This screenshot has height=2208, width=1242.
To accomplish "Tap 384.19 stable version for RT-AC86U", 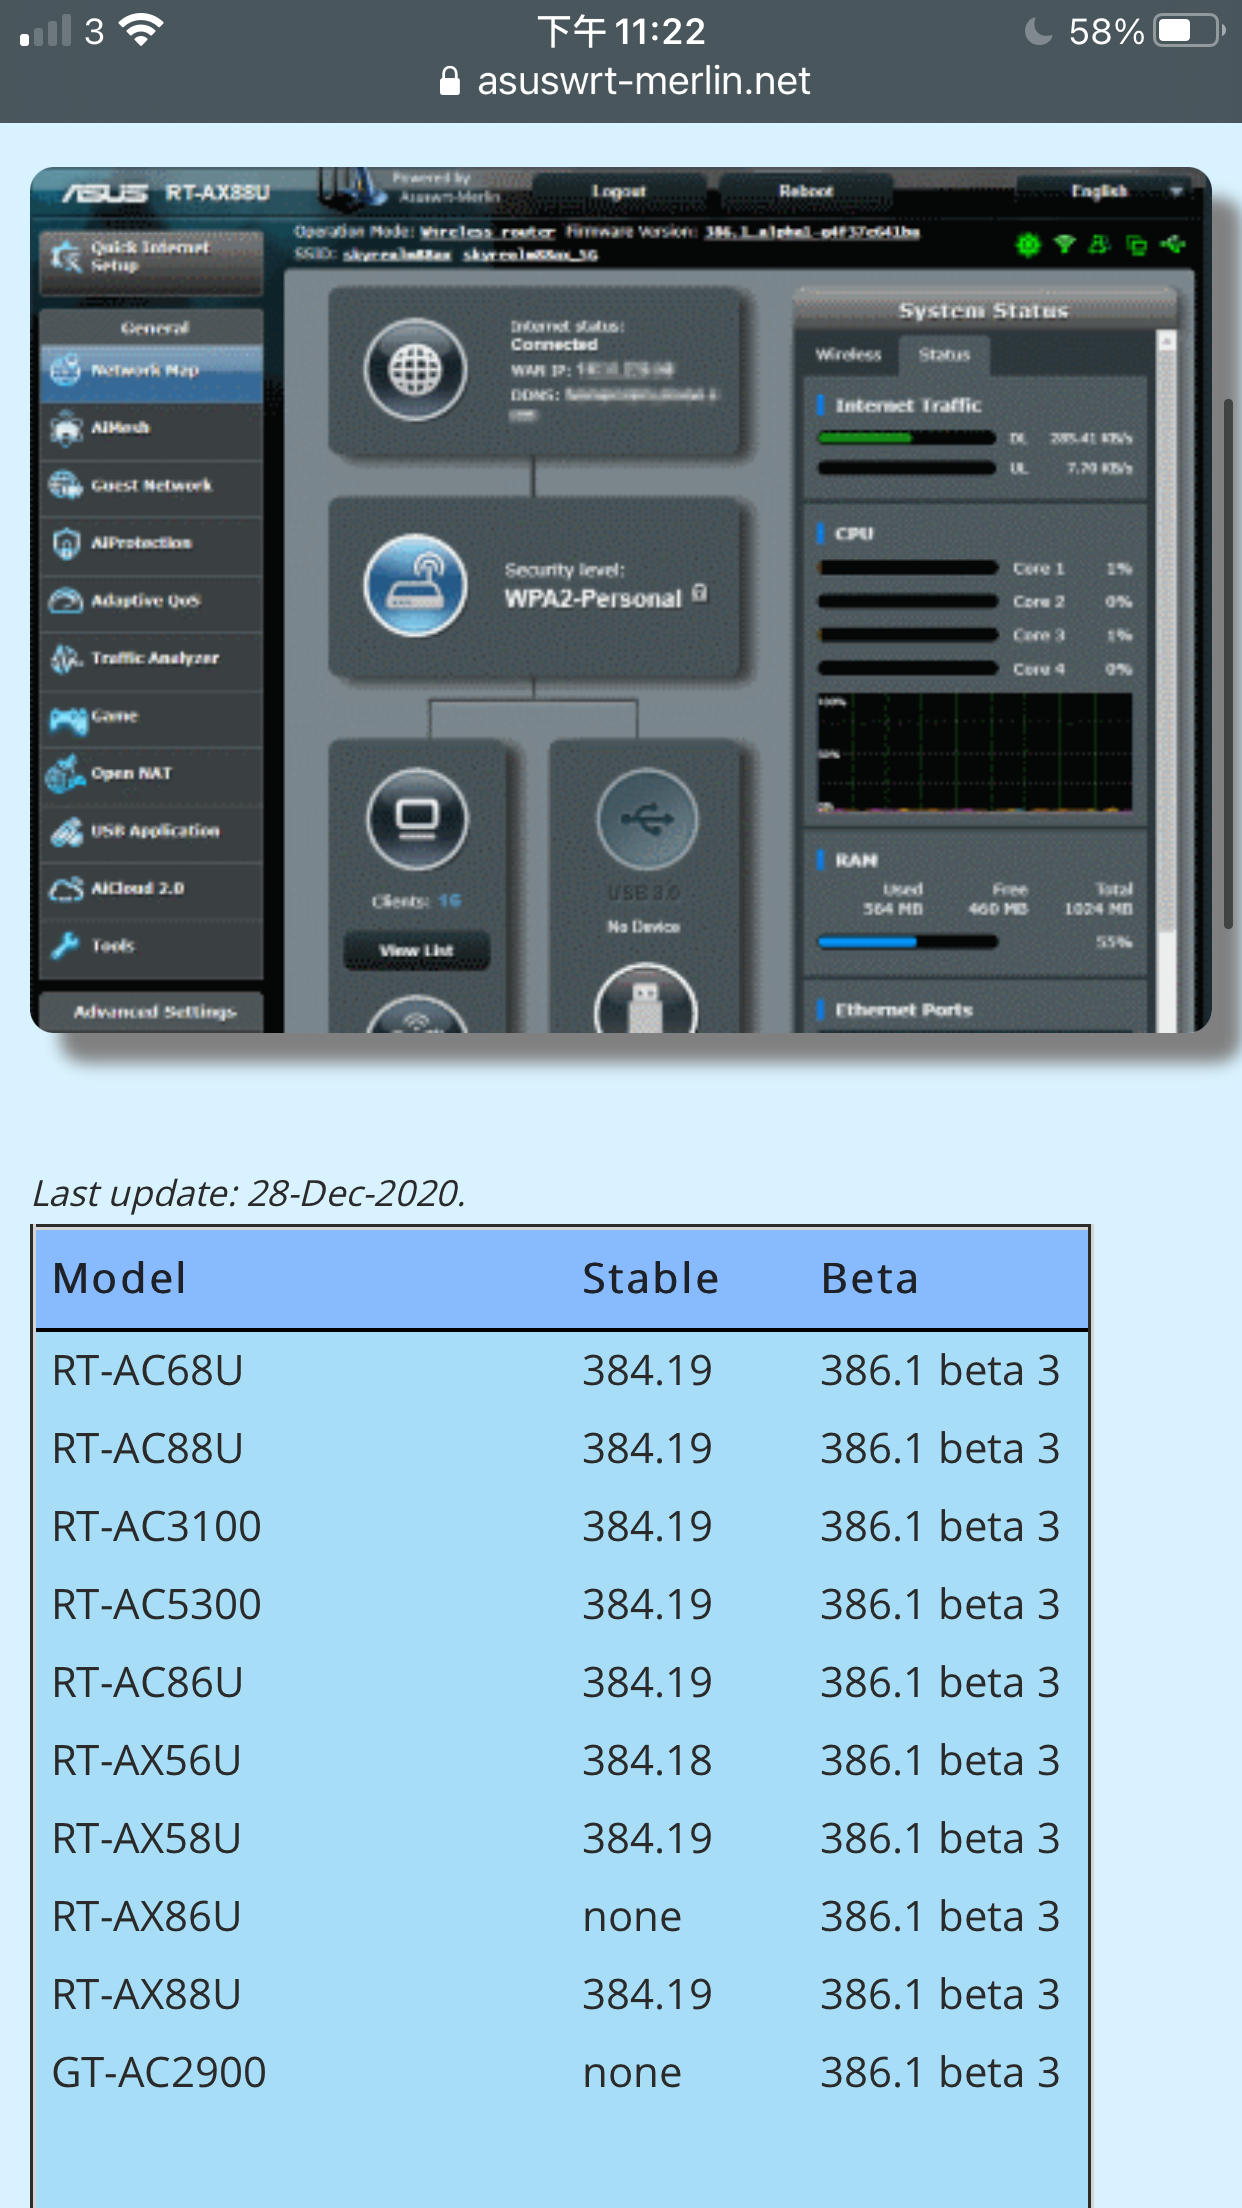I will pos(647,1683).
